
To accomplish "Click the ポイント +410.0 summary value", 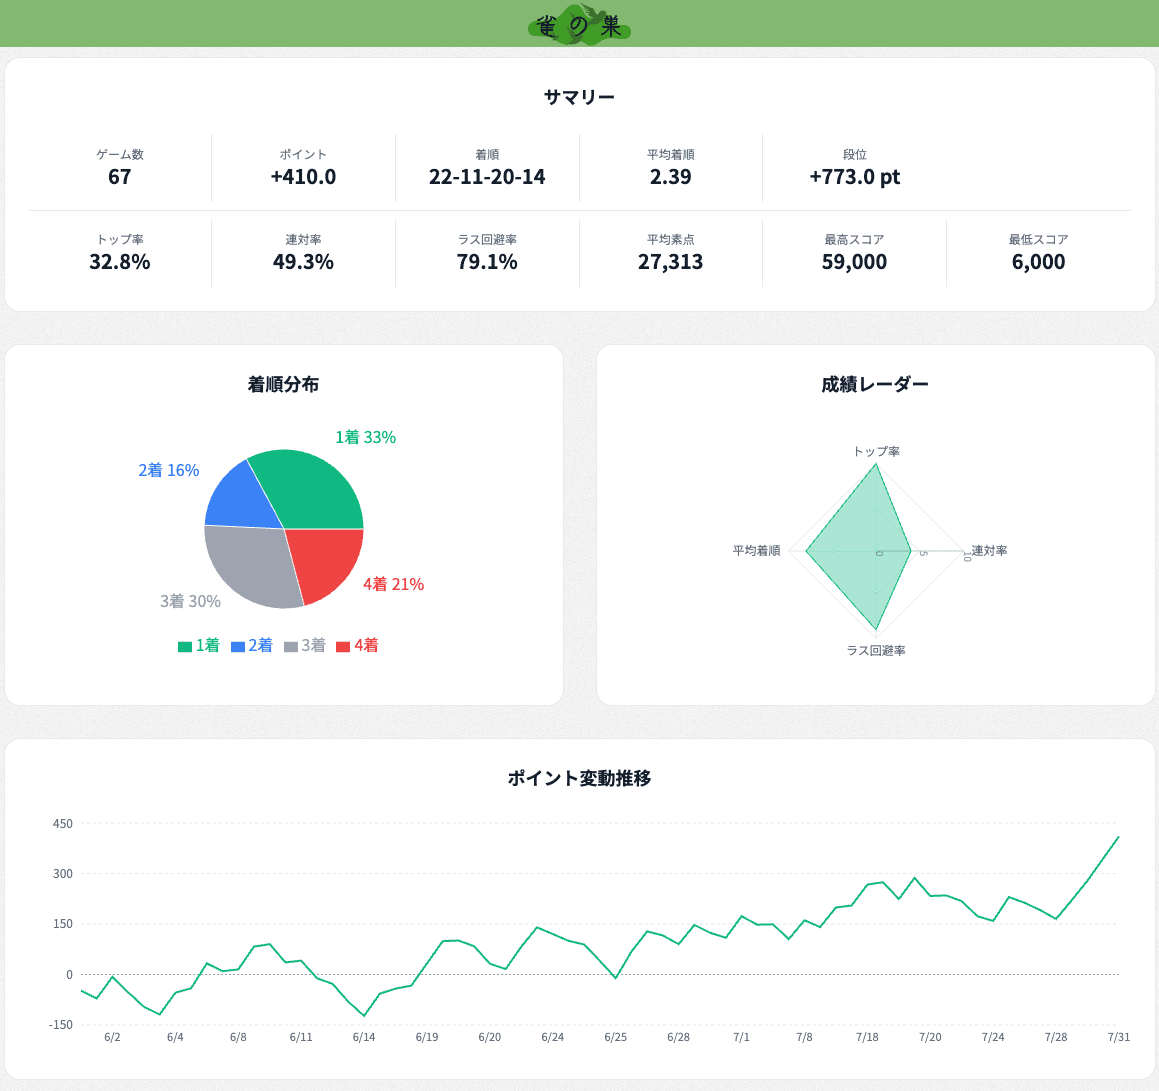I will pyautogui.click(x=303, y=177).
